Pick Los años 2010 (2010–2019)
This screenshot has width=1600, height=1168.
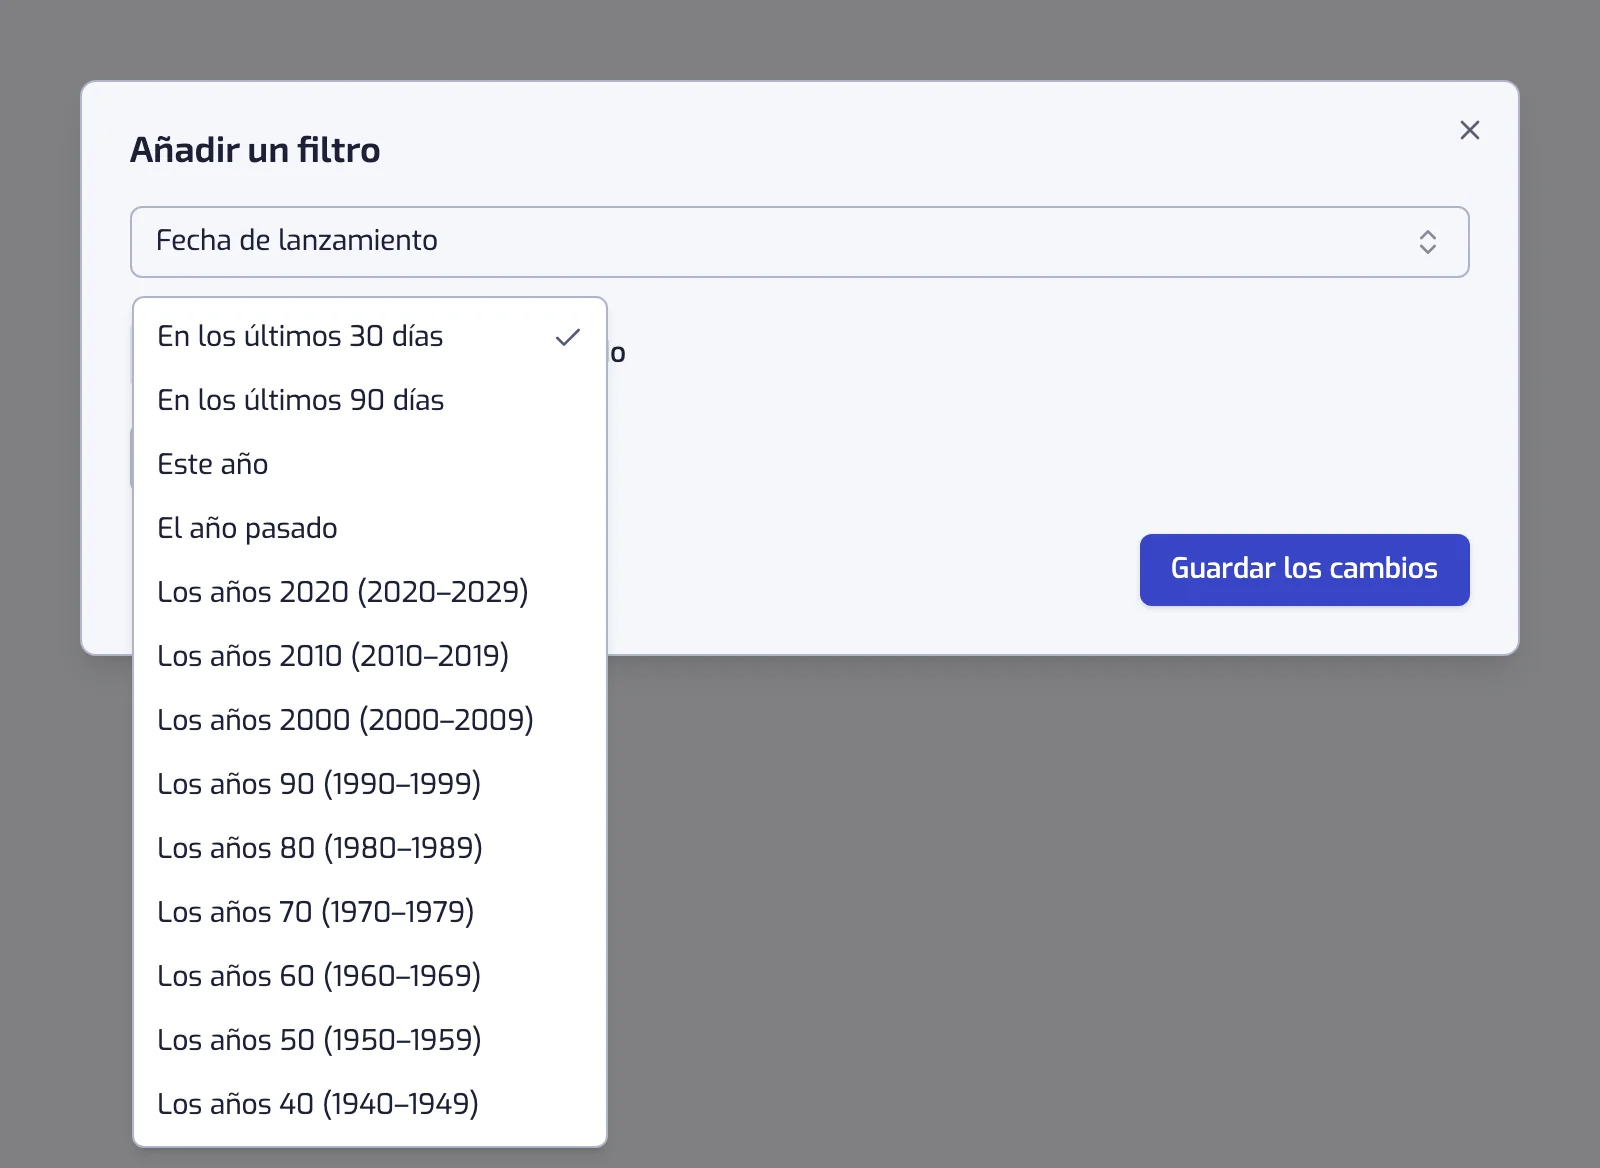click(x=370, y=656)
